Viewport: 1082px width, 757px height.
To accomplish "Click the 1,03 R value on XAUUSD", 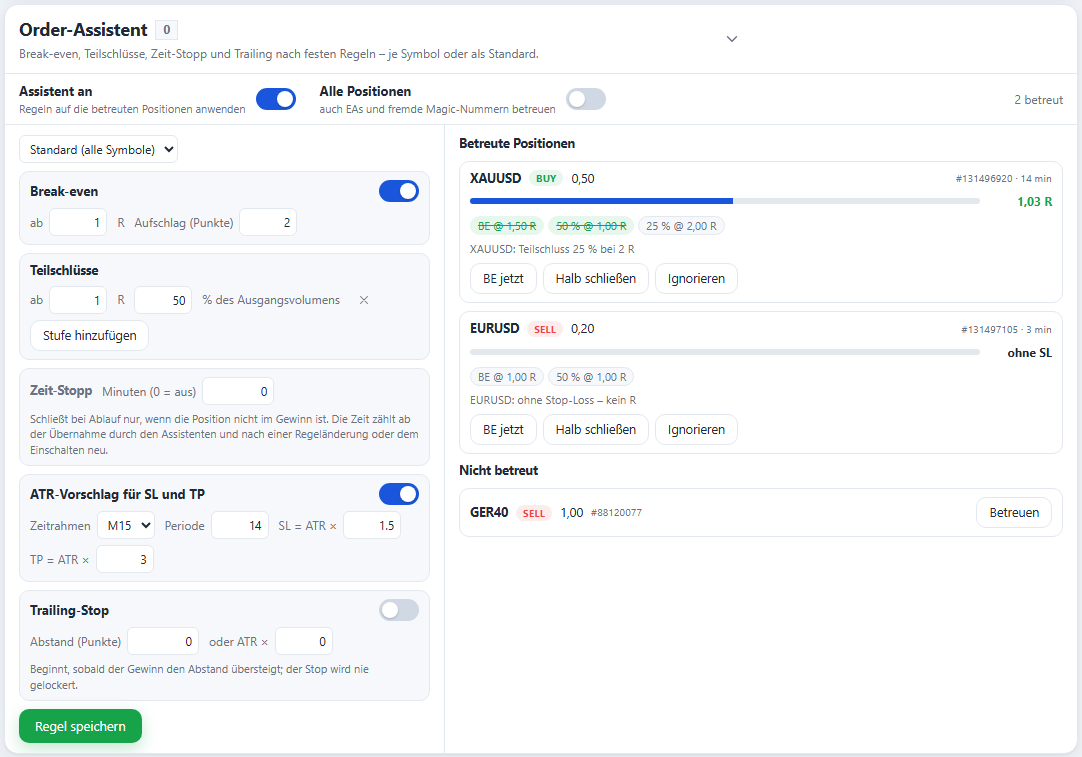I will pos(1034,201).
